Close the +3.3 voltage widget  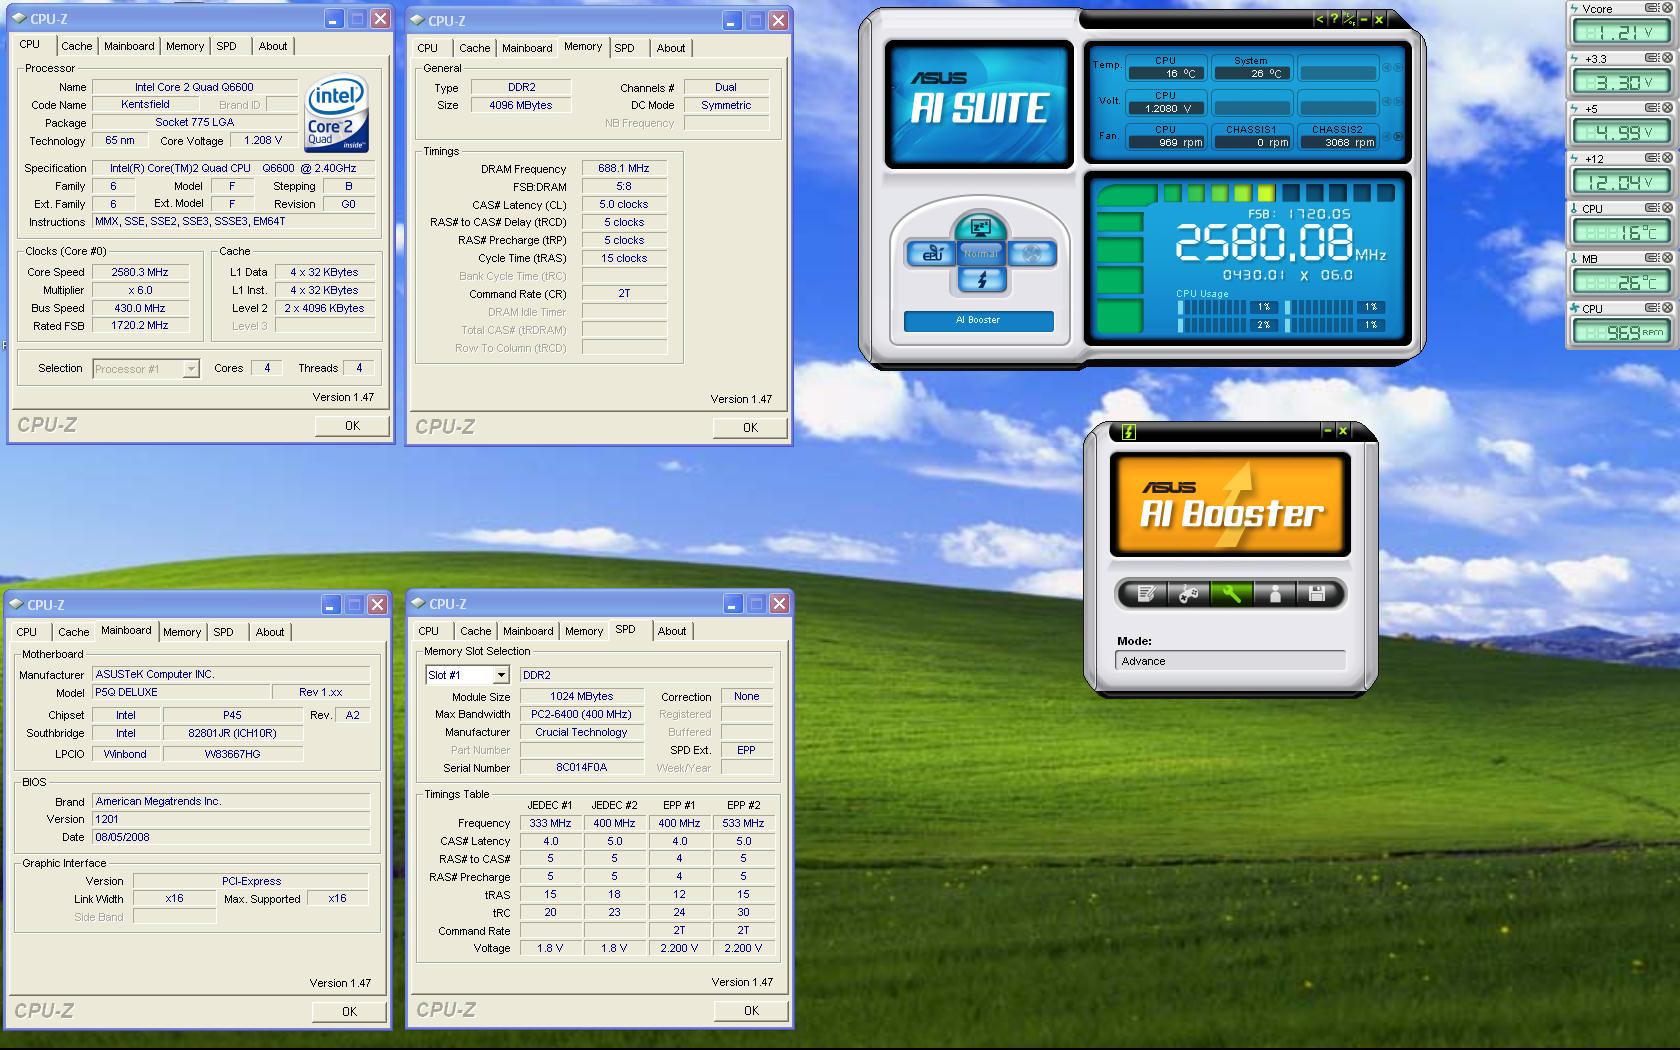click(x=1667, y=58)
